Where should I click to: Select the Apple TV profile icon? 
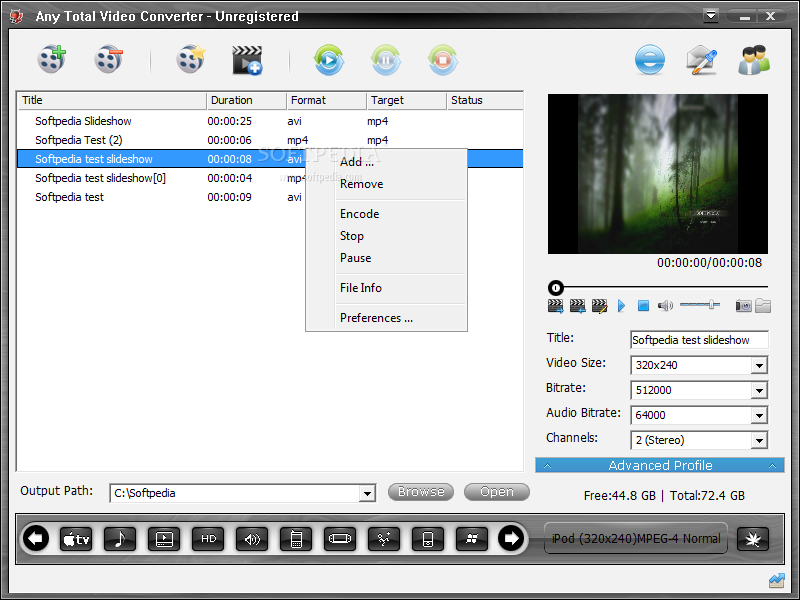(x=76, y=539)
